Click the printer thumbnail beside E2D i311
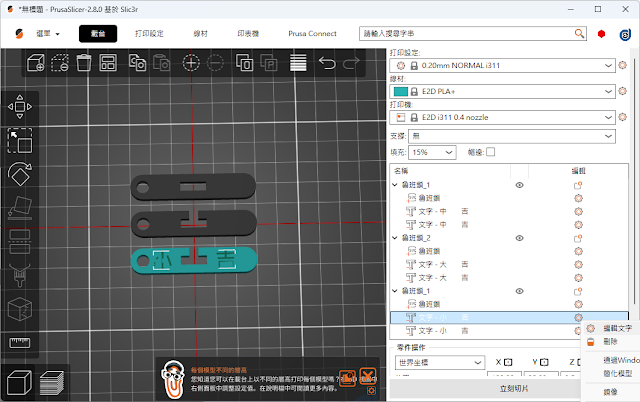 click(x=401, y=118)
